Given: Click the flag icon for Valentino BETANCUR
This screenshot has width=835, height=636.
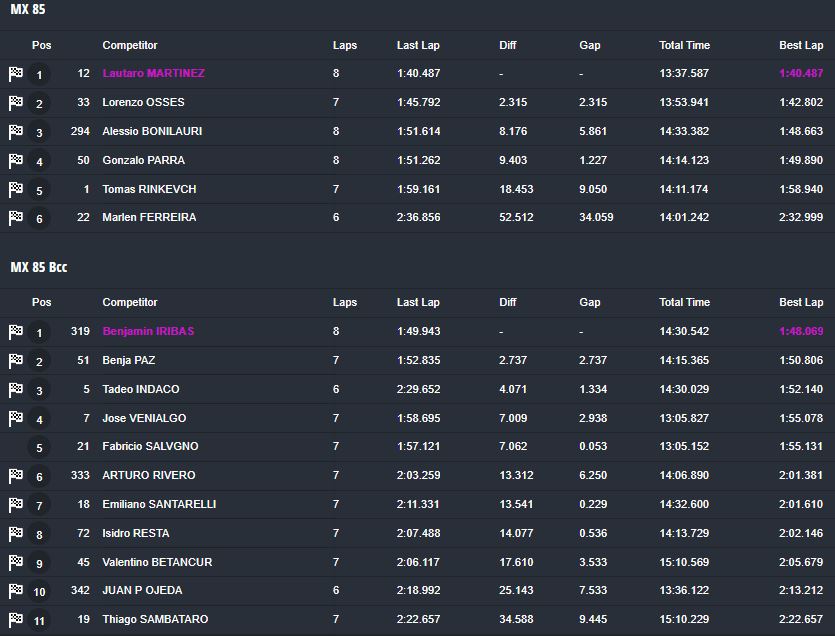Looking at the screenshot, I should click(x=15, y=563).
